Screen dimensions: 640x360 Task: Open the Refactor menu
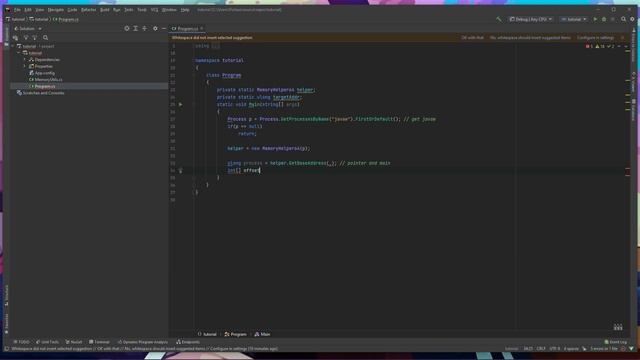pyautogui.click(x=88, y=9)
